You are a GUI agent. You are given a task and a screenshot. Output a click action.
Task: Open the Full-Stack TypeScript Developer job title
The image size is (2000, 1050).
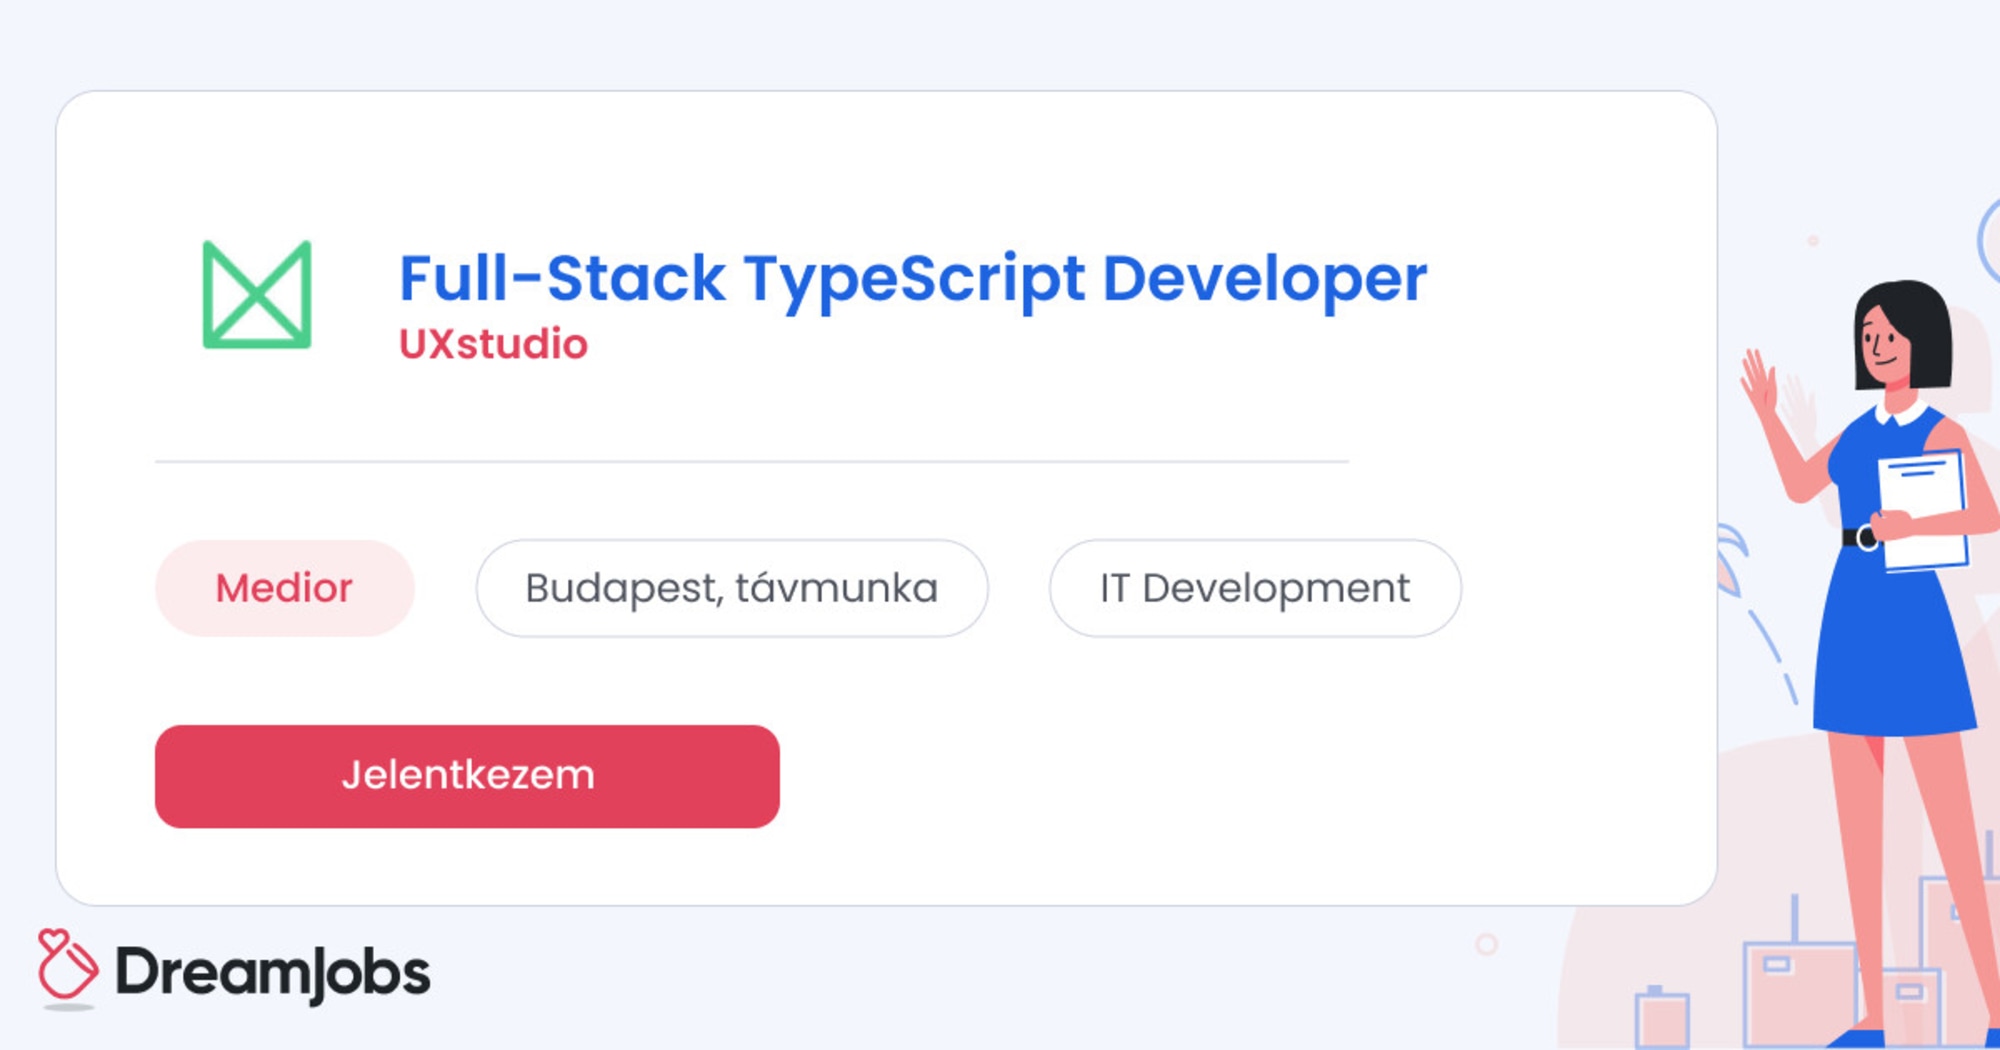[x=913, y=278]
